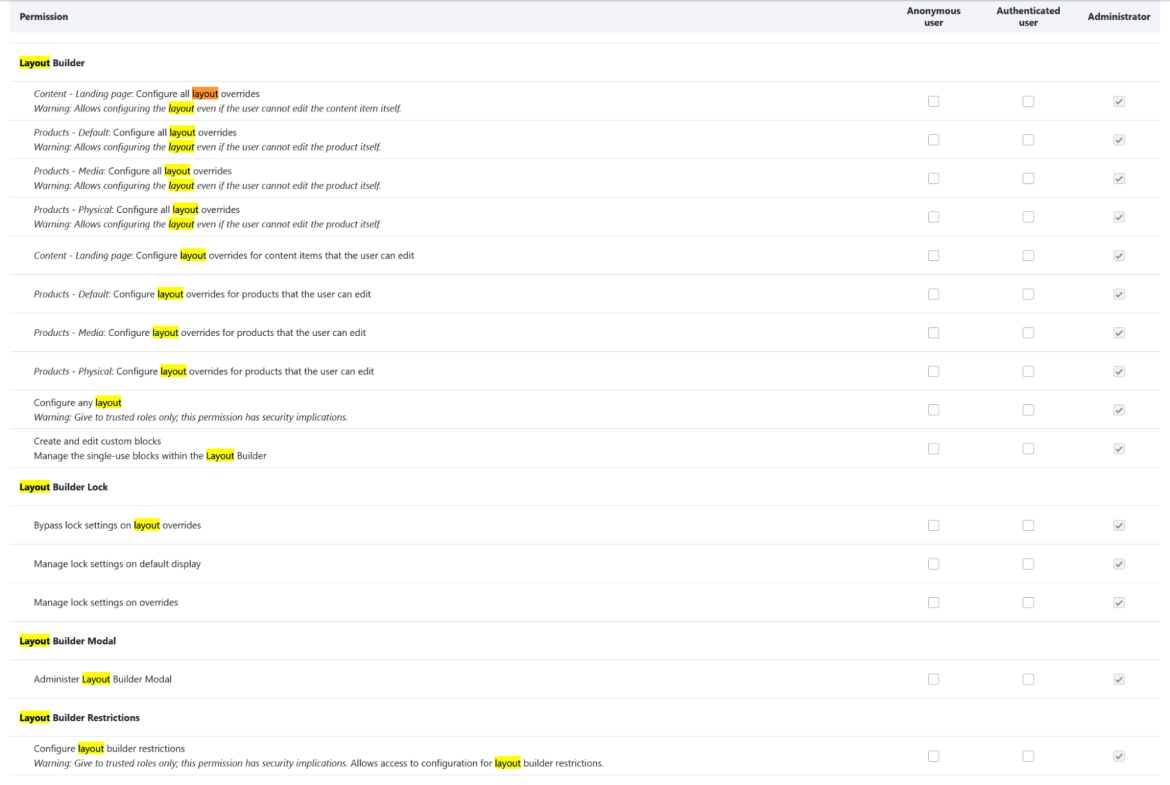The height and width of the screenshot is (785, 1170).
Task: Click the "Anonymous user" column header
Action: [x=933, y=16]
